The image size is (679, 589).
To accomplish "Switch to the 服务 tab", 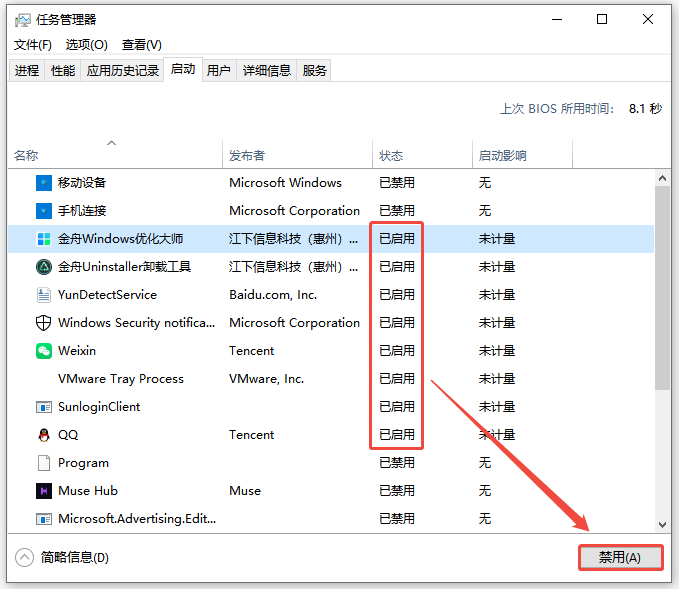I will (x=314, y=70).
